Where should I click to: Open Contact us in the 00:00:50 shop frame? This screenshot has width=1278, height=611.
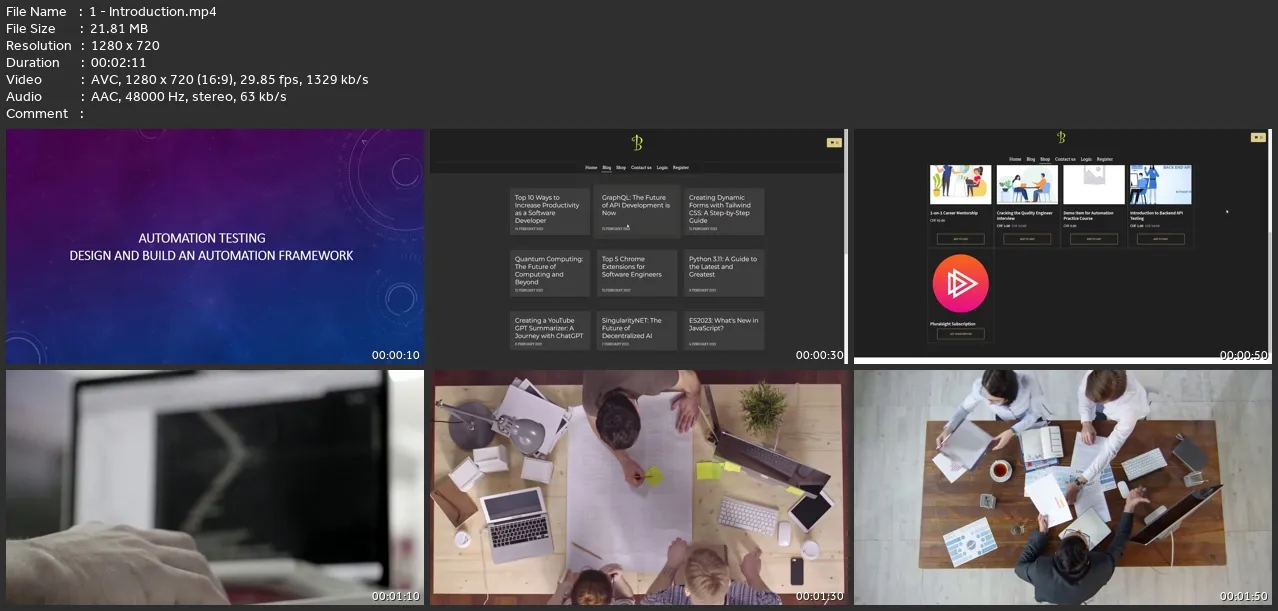pyautogui.click(x=1065, y=159)
